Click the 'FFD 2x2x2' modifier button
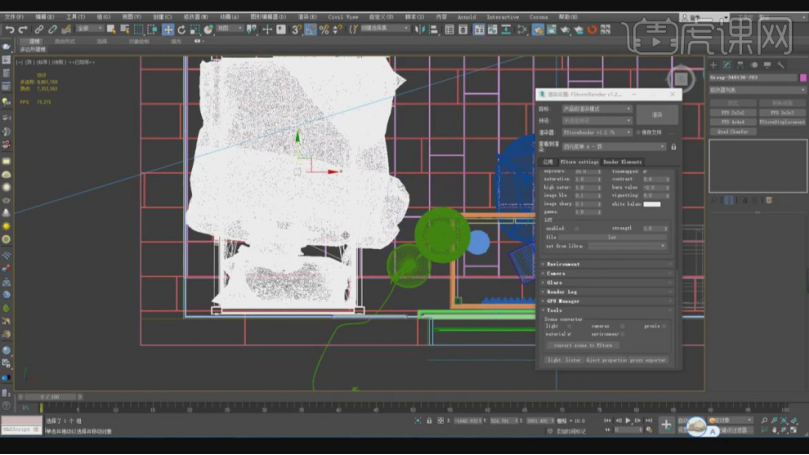This screenshot has width=809, height=455. click(x=732, y=112)
